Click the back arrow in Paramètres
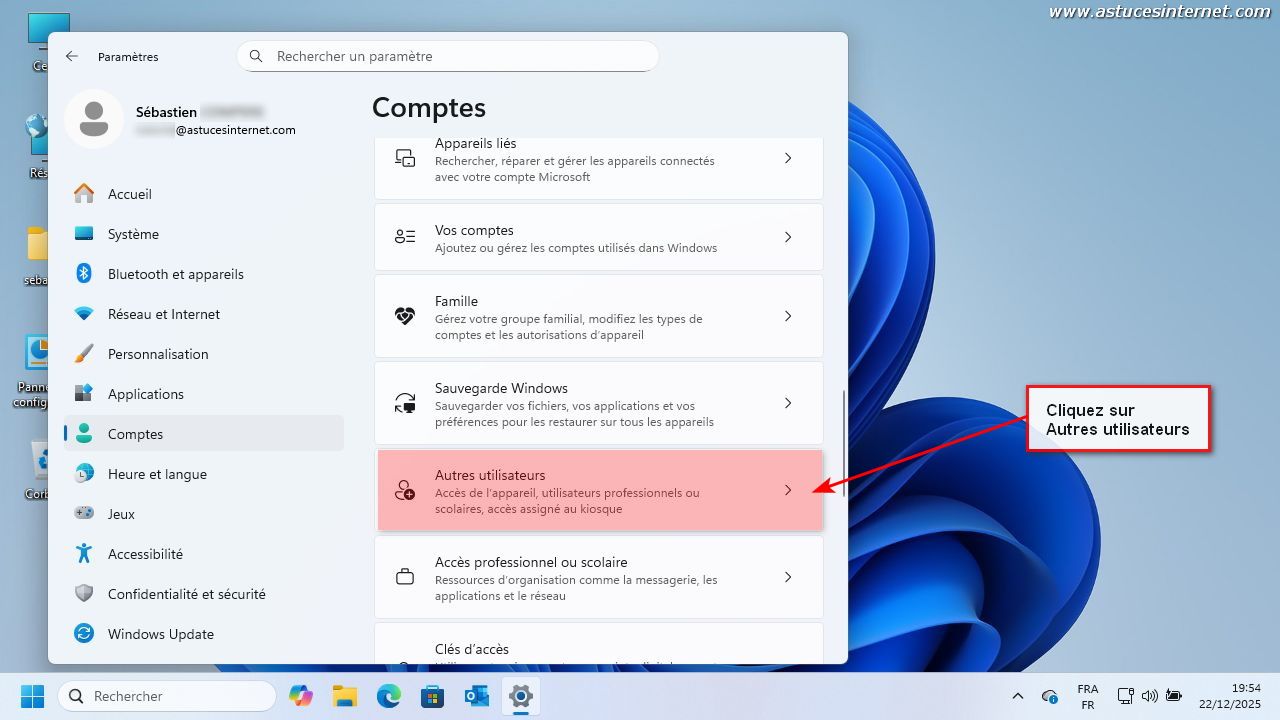1280x720 pixels. [72, 57]
